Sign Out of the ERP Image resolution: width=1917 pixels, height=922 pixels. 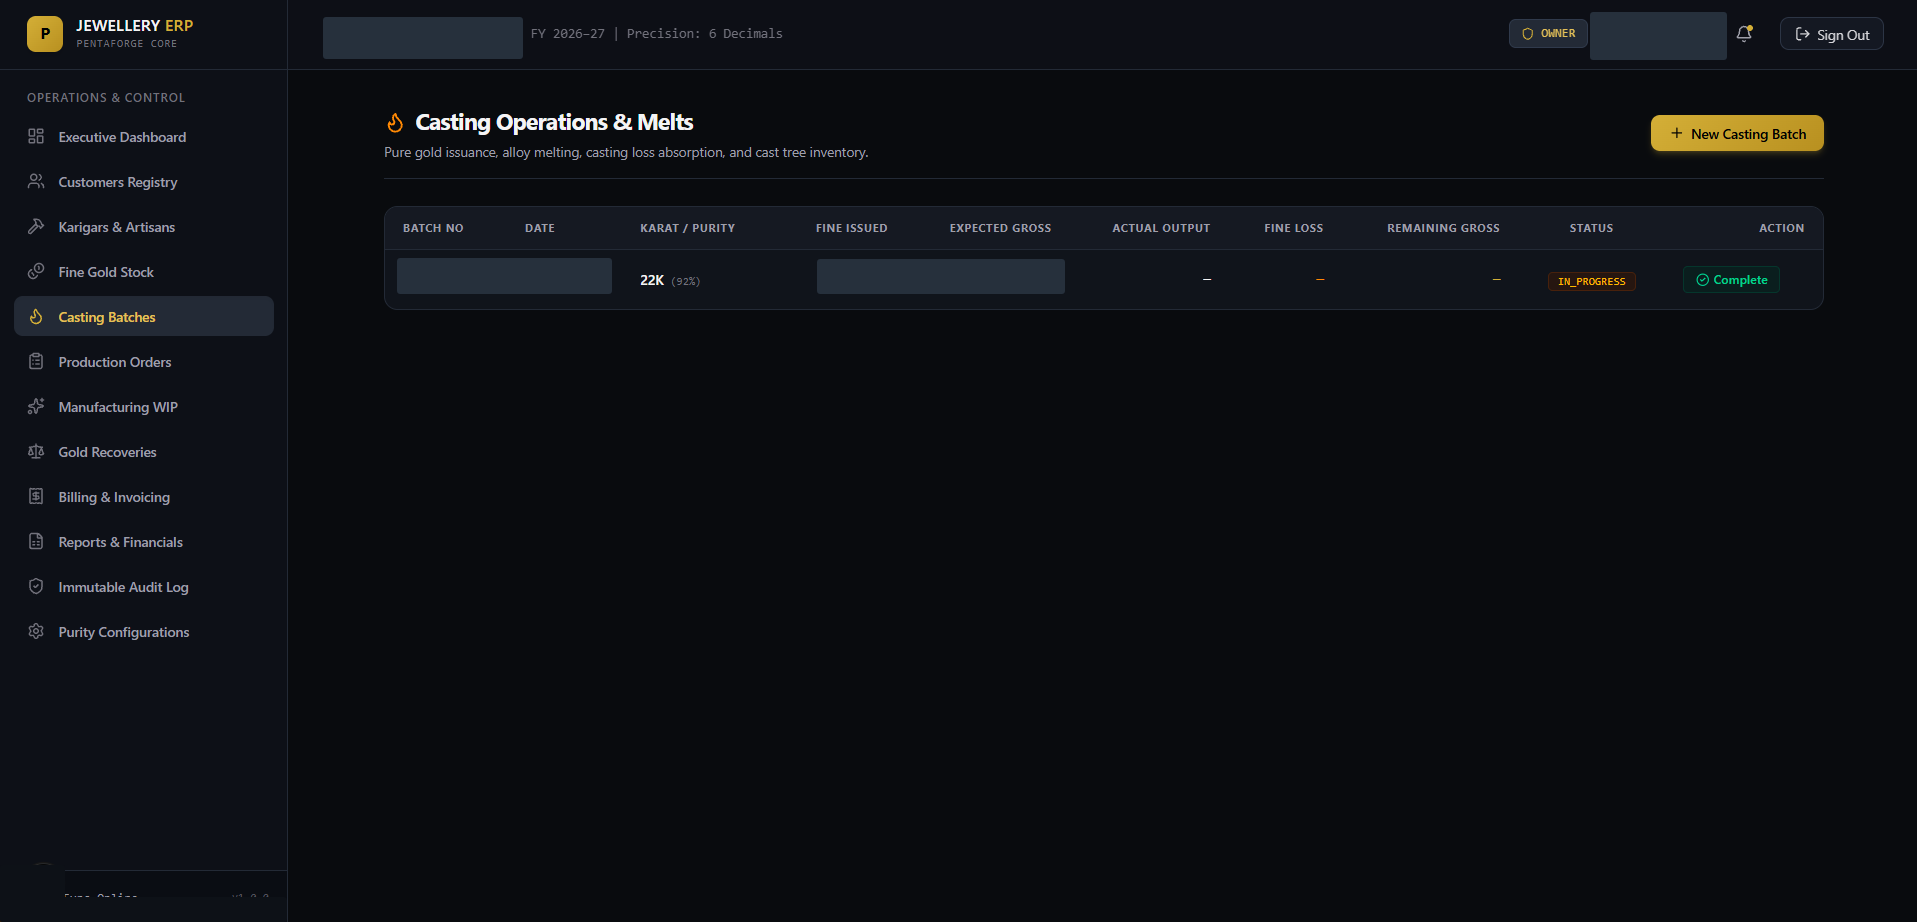1832,34
